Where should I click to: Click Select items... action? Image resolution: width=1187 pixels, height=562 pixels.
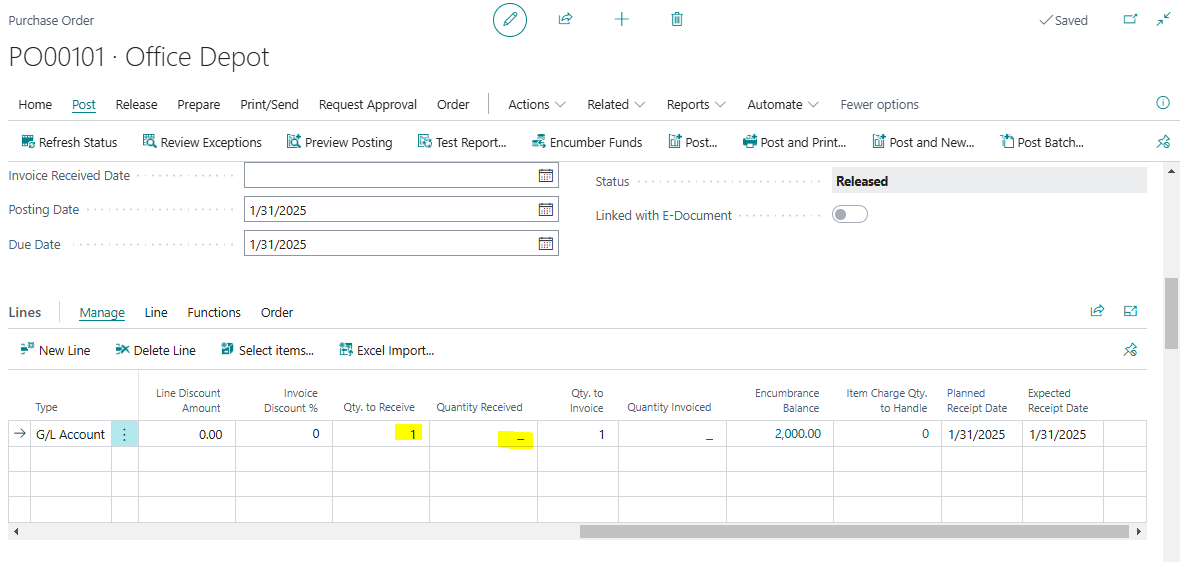(x=267, y=350)
